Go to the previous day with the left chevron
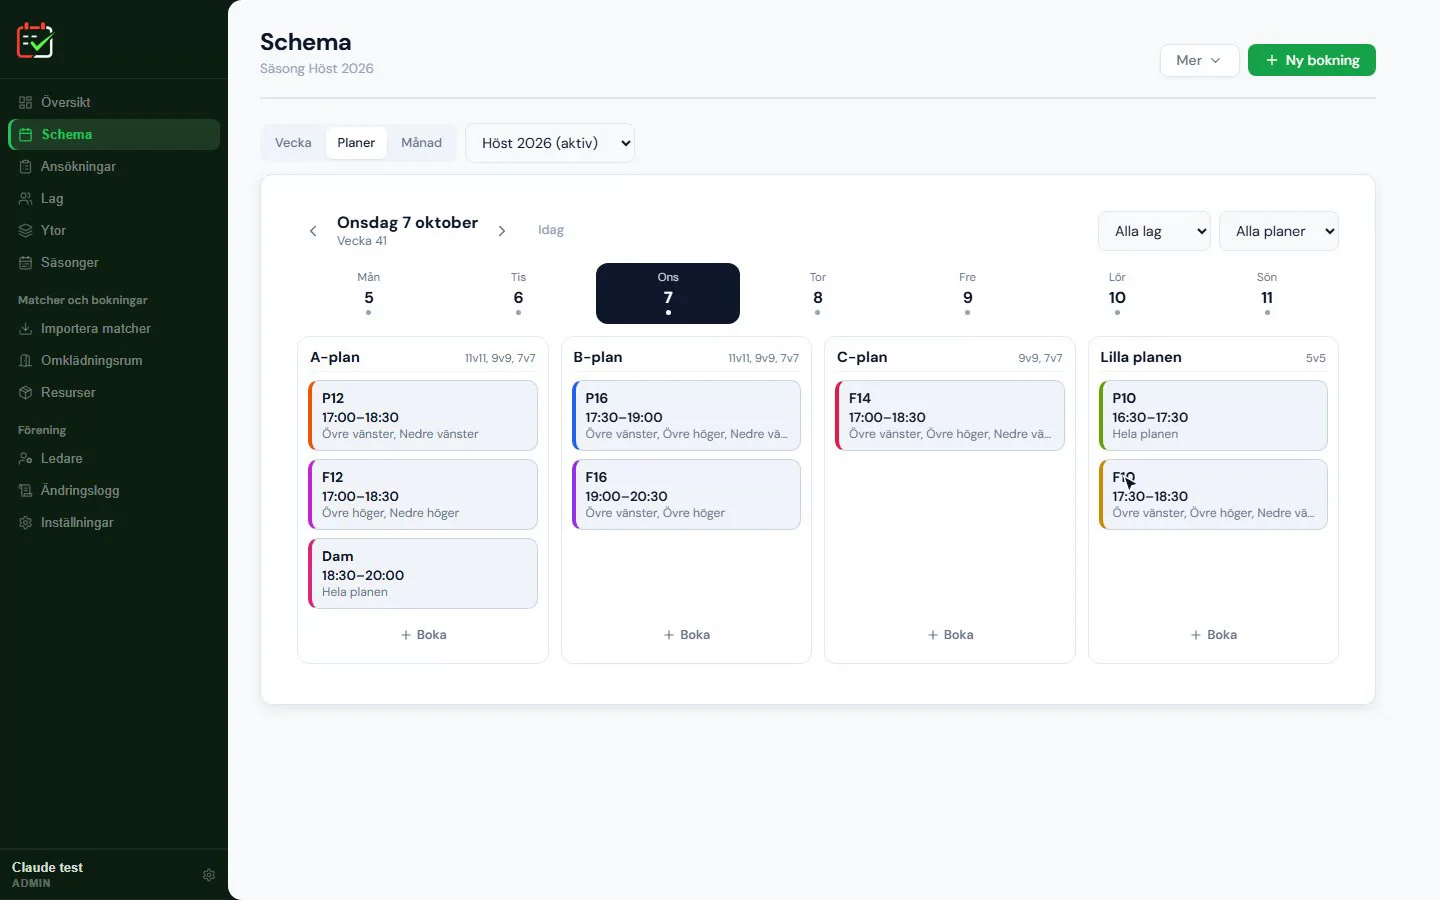1440x900 pixels. click(x=313, y=231)
